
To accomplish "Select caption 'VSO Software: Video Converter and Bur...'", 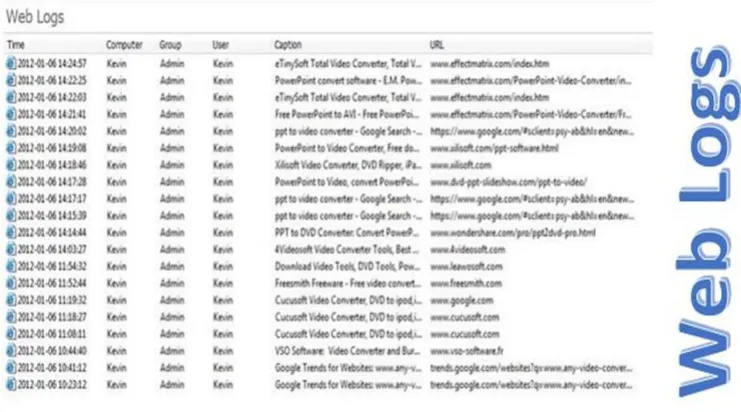I will 347,351.
